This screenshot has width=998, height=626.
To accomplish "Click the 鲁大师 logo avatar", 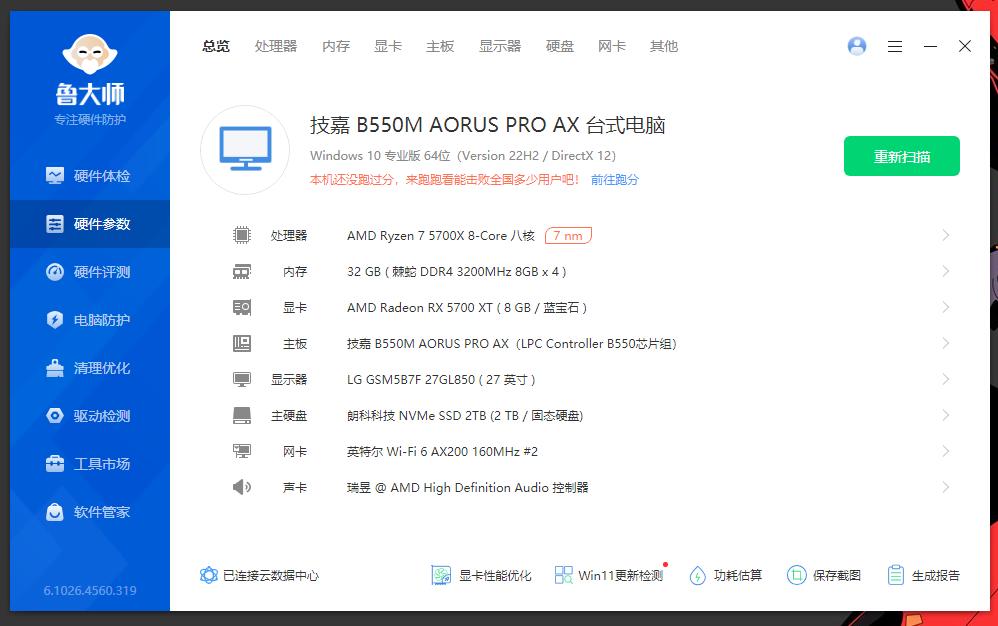I will tap(90, 54).
